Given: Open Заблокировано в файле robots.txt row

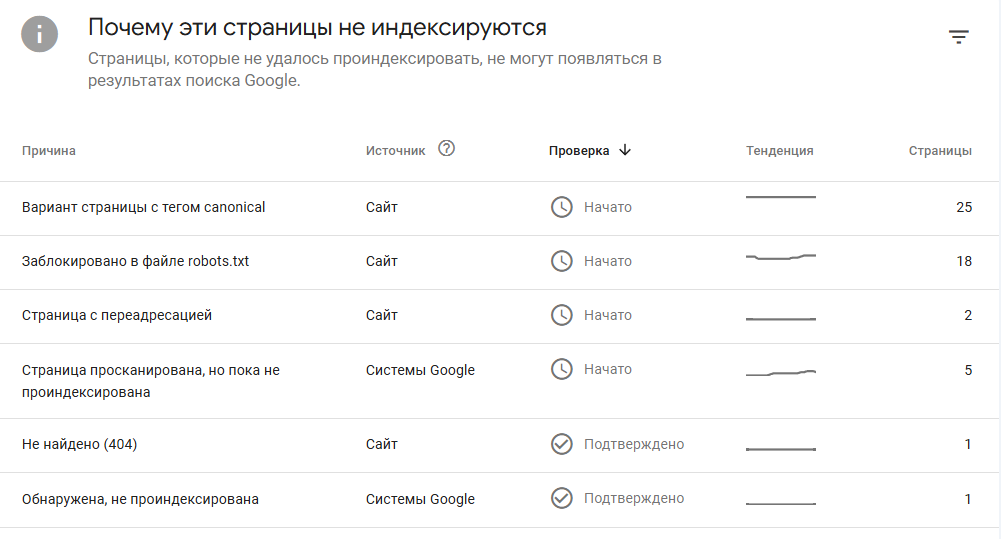Looking at the screenshot, I should 136,262.
